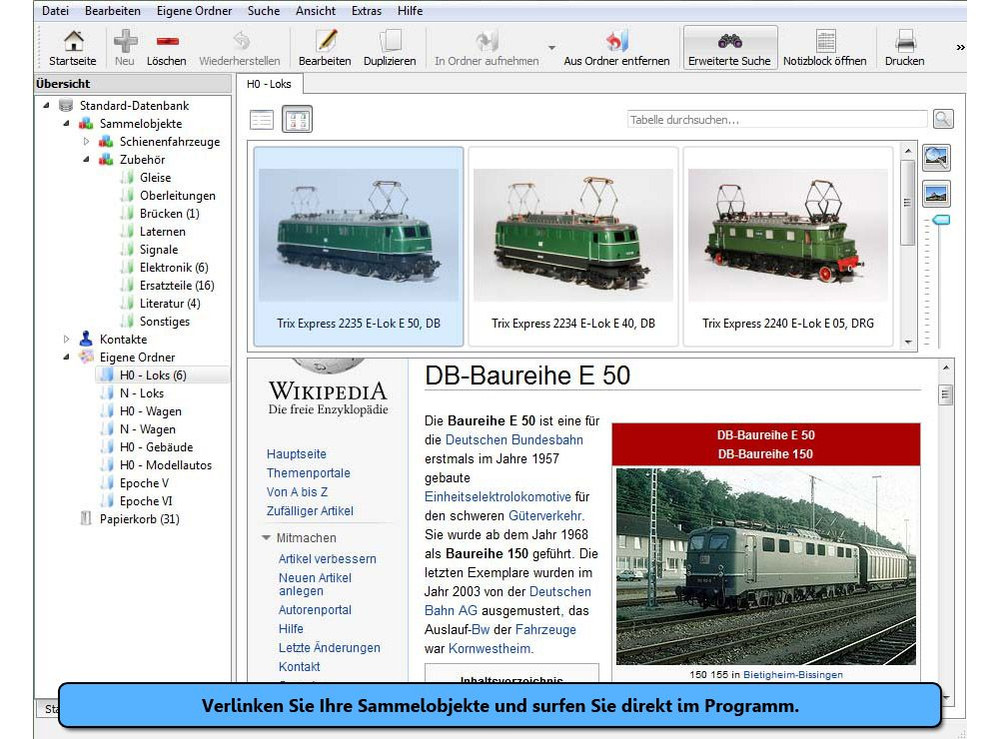Viewport: 1000px width, 739px height.
Task: Select the H0 - Loks tab
Action: tap(269, 84)
